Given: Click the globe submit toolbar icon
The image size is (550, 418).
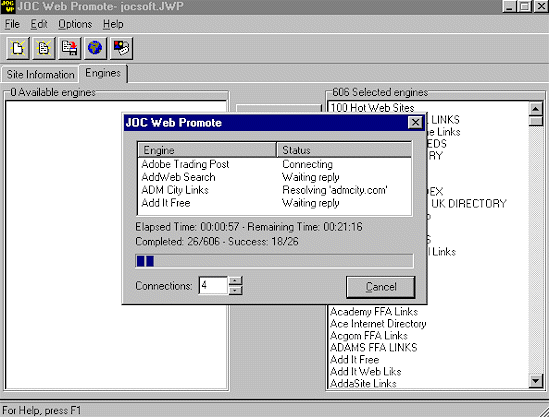Looking at the screenshot, I should (x=95, y=48).
